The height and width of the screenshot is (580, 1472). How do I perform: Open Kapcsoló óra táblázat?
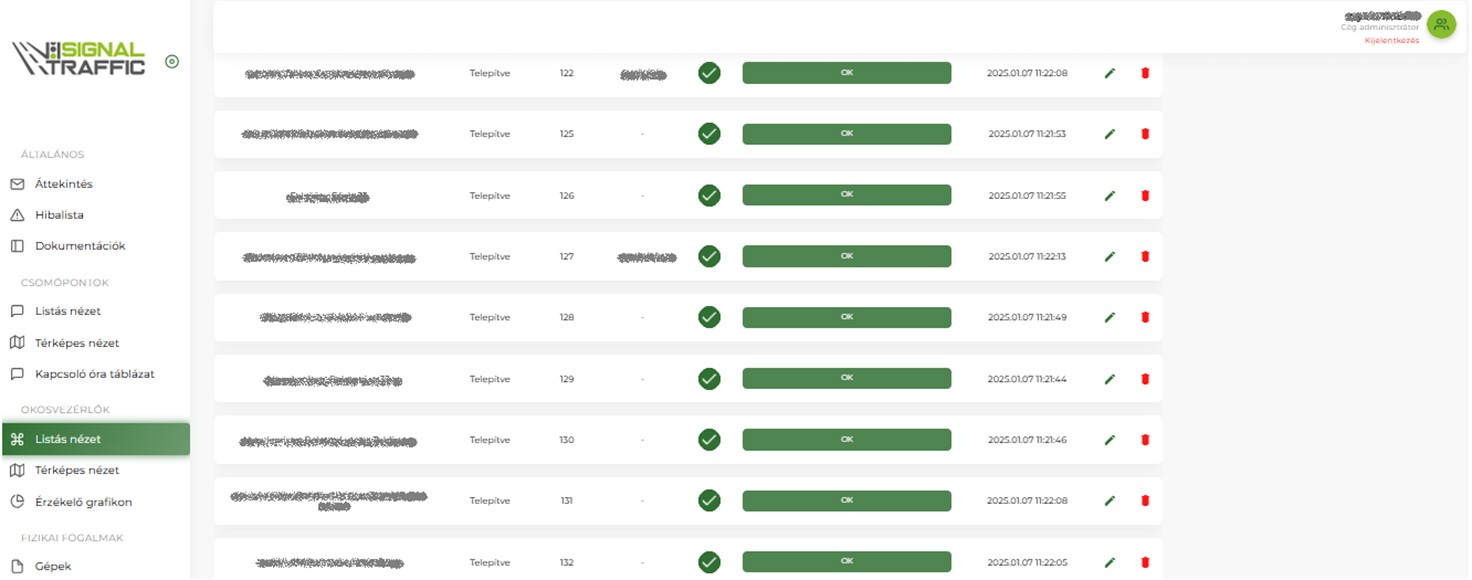94,374
